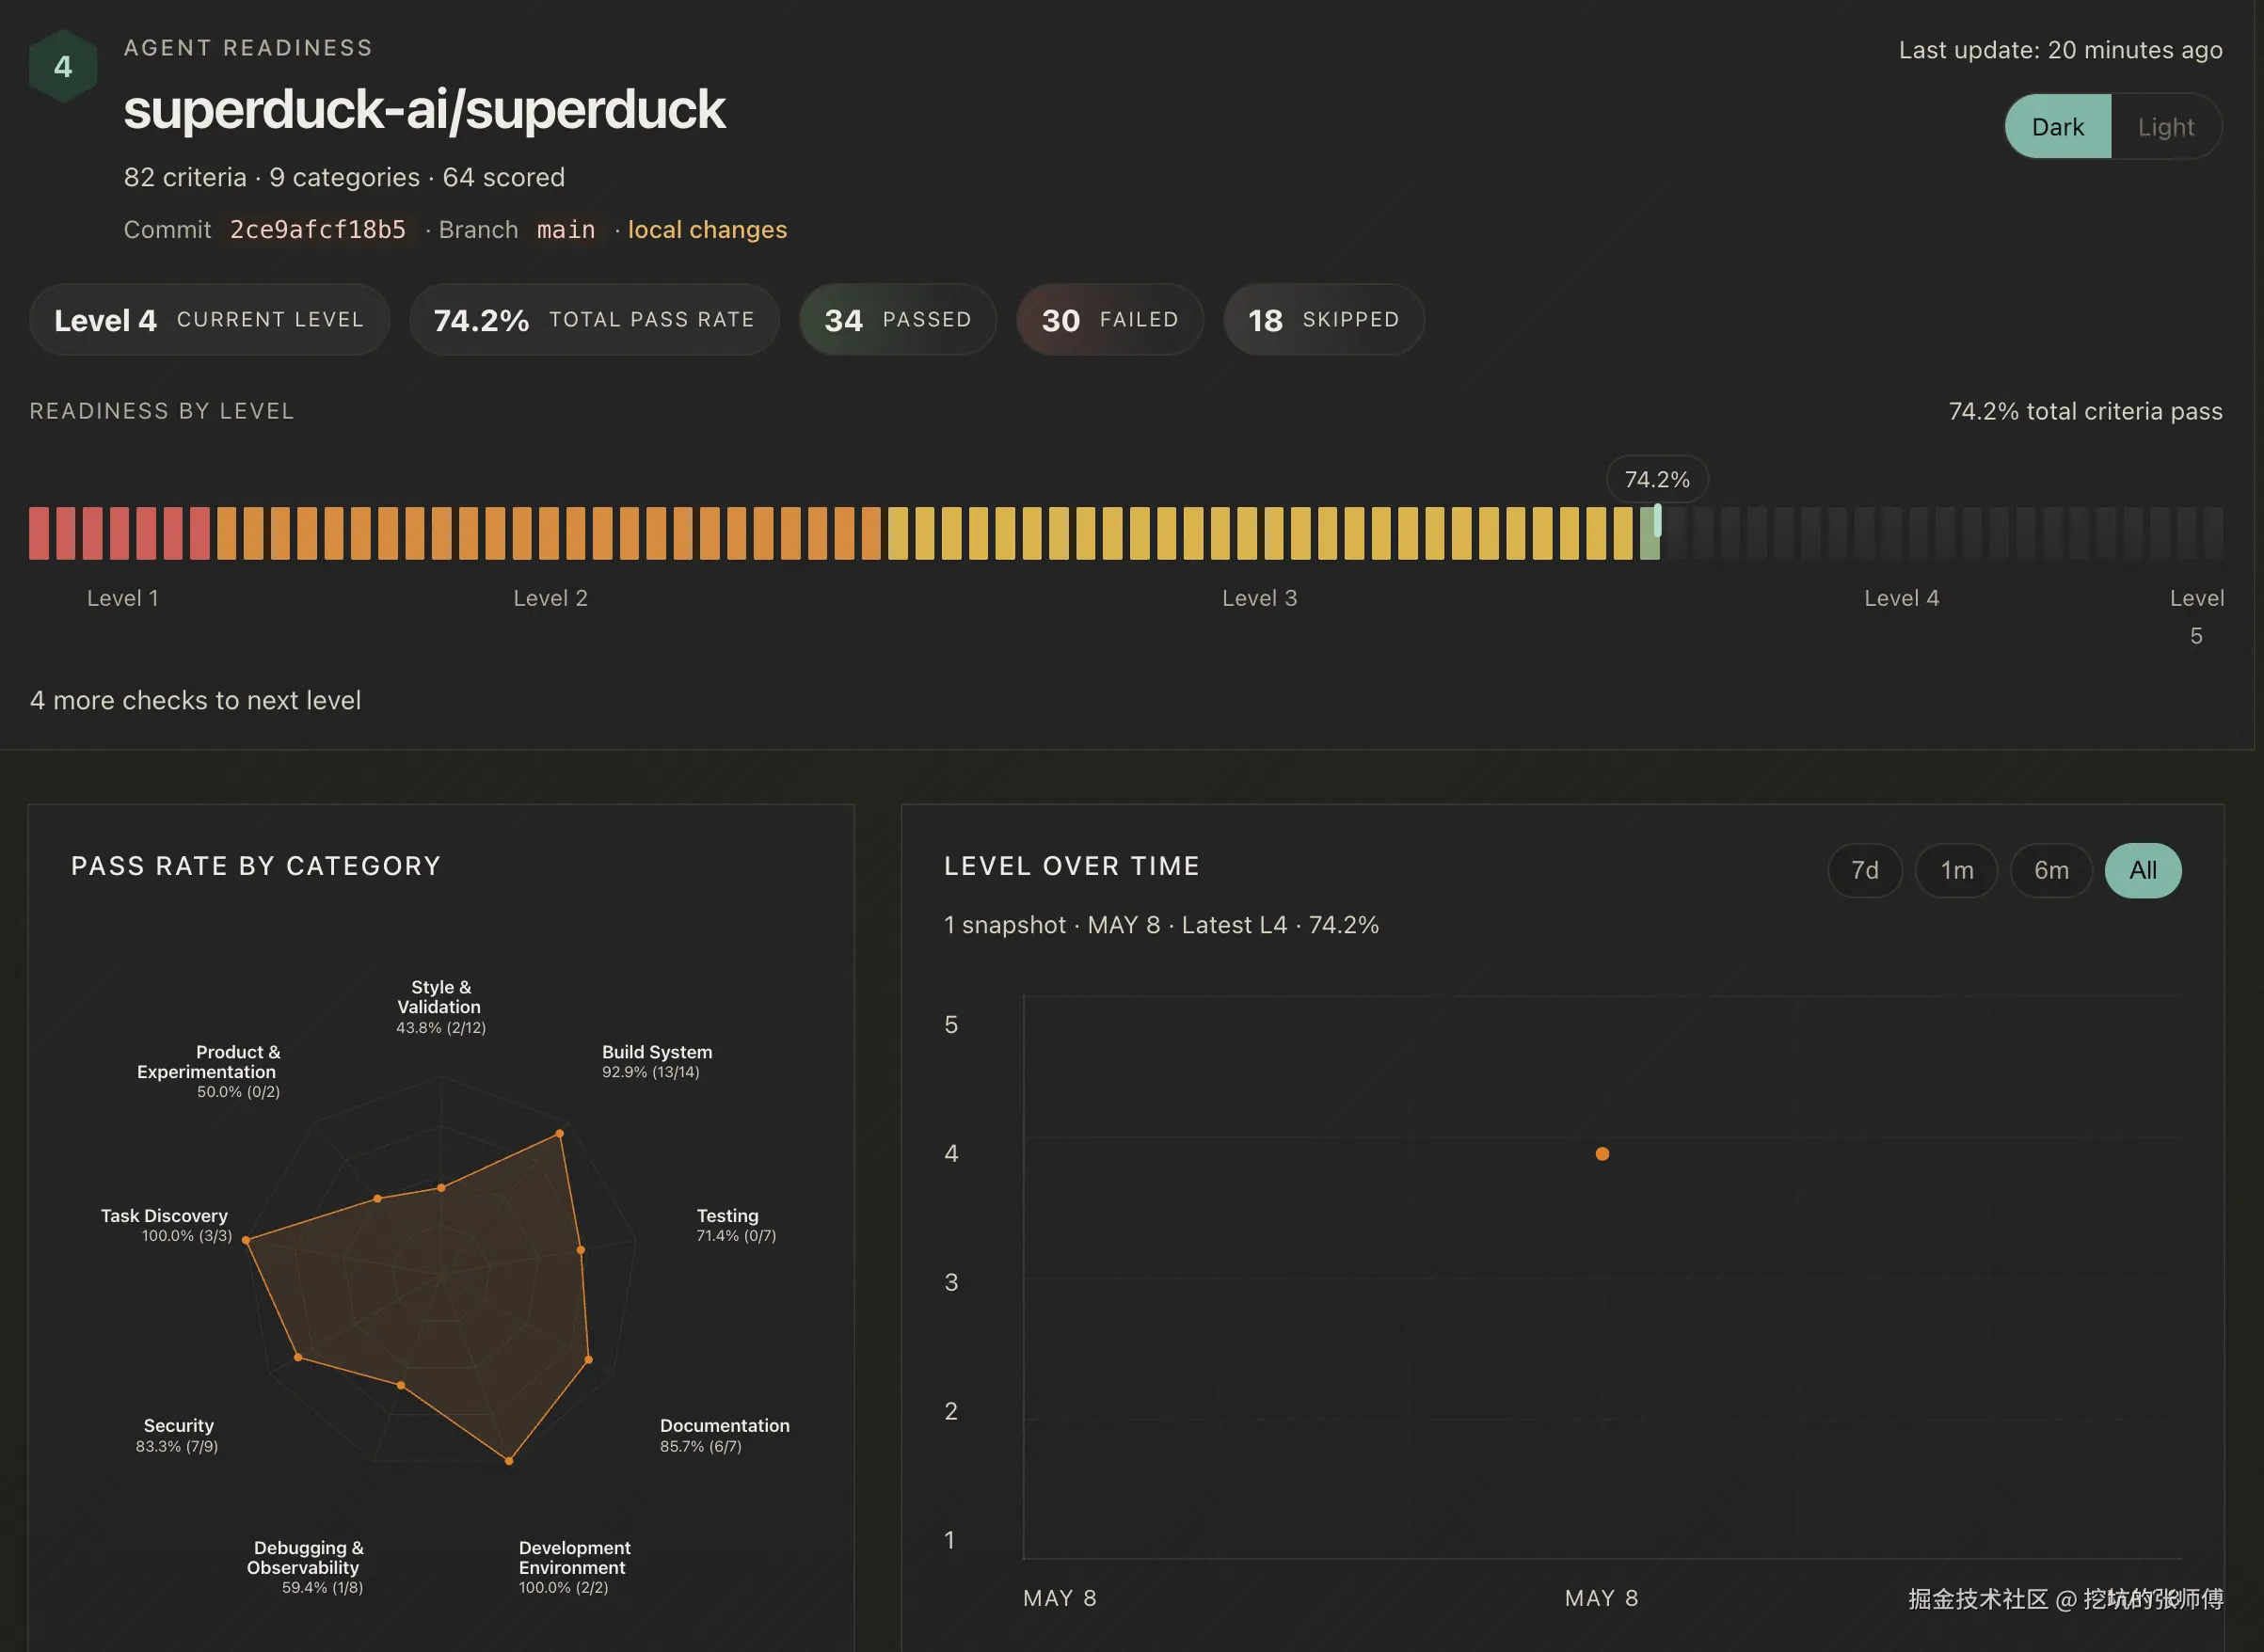Click the '4 more checks to next level' text
This screenshot has width=2264, height=1652.
coord(195,700)
